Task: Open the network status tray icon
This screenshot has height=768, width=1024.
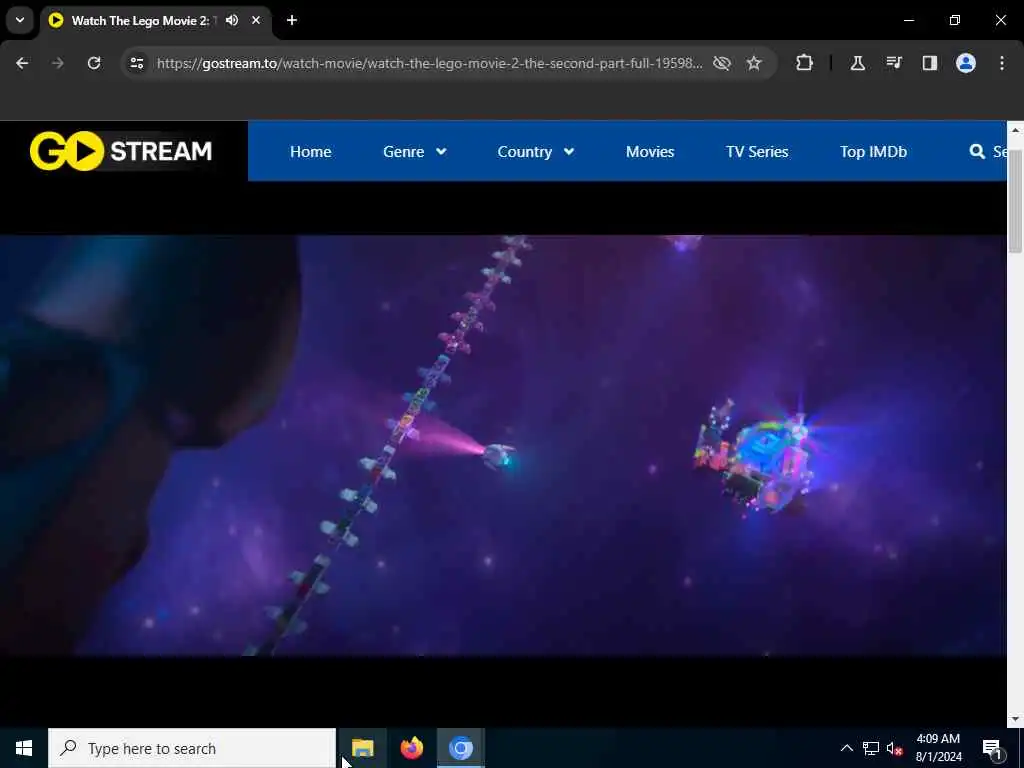Action: [871, 748]
